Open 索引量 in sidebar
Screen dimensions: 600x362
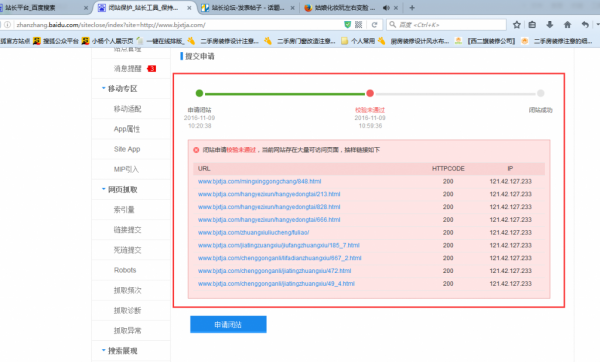124,210
